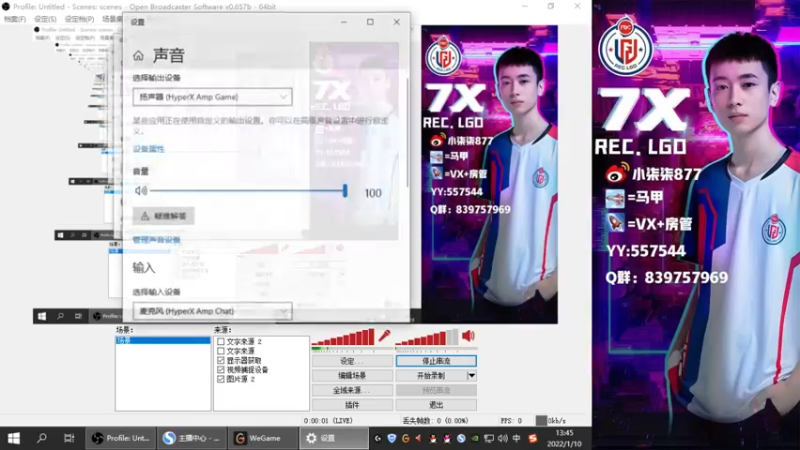Screen dimensions: 800x450
Task: Click the taskbar clock showing 13:45
Action: point(564,438)
